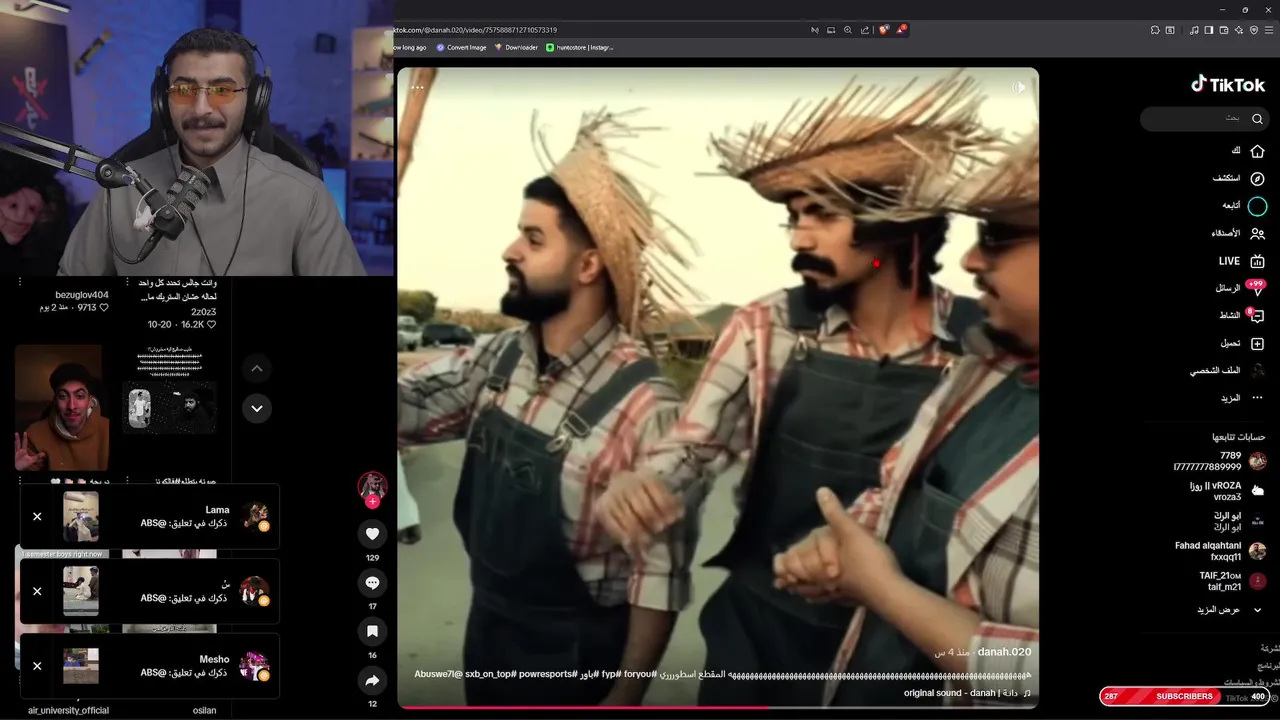Screen dimensions: 1280x720
Task: Open the Lama notification video thumbnail
Action: (81, 517)
